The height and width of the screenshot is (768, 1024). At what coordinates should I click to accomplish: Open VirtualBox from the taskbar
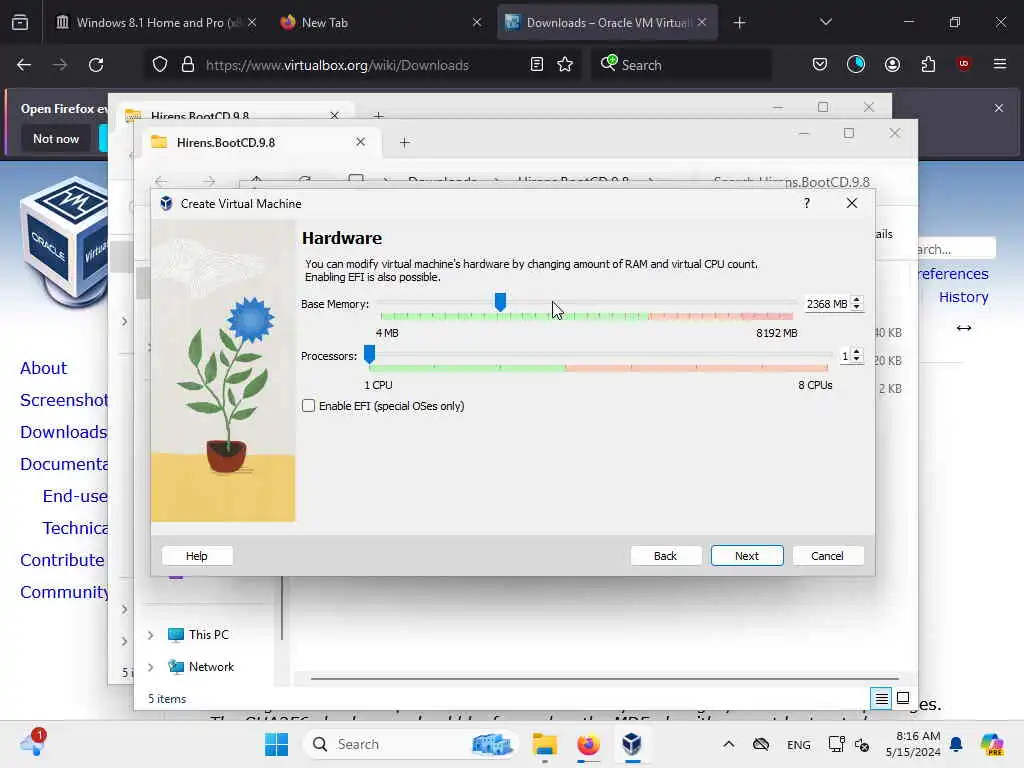(632, 744)
